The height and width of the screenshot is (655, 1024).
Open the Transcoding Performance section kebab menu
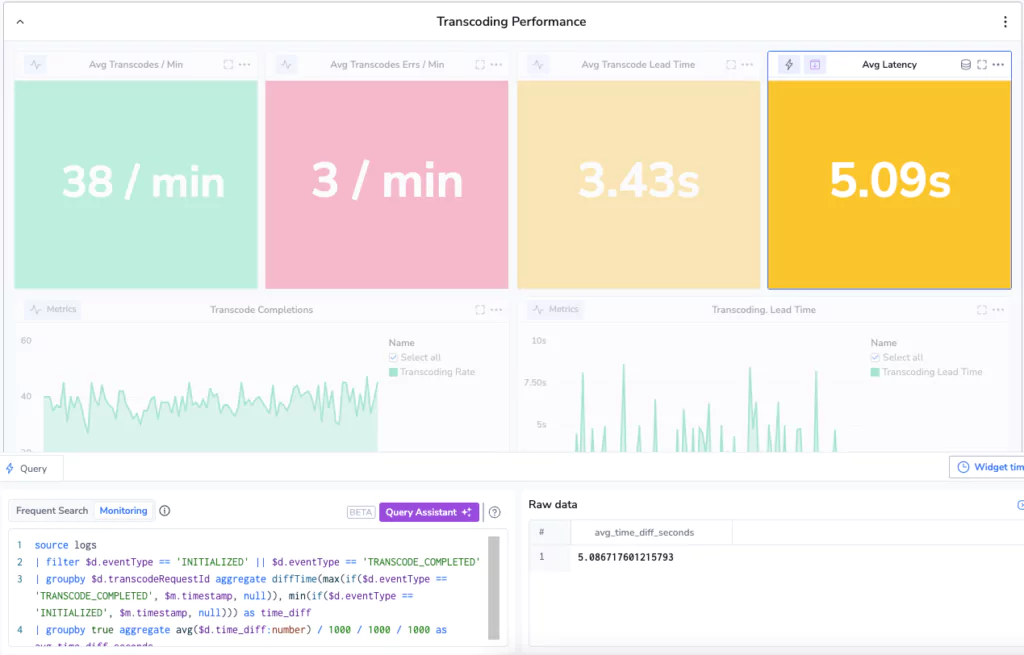[x=1005, y=22]
